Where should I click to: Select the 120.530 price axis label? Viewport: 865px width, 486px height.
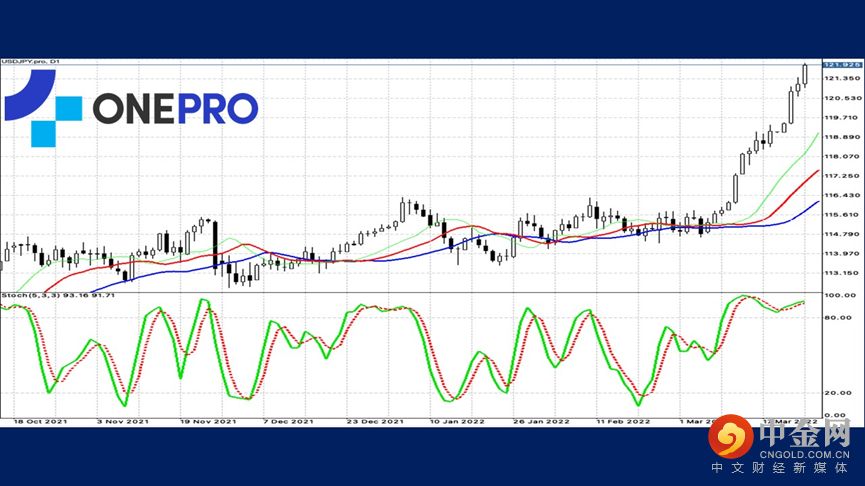842,98
